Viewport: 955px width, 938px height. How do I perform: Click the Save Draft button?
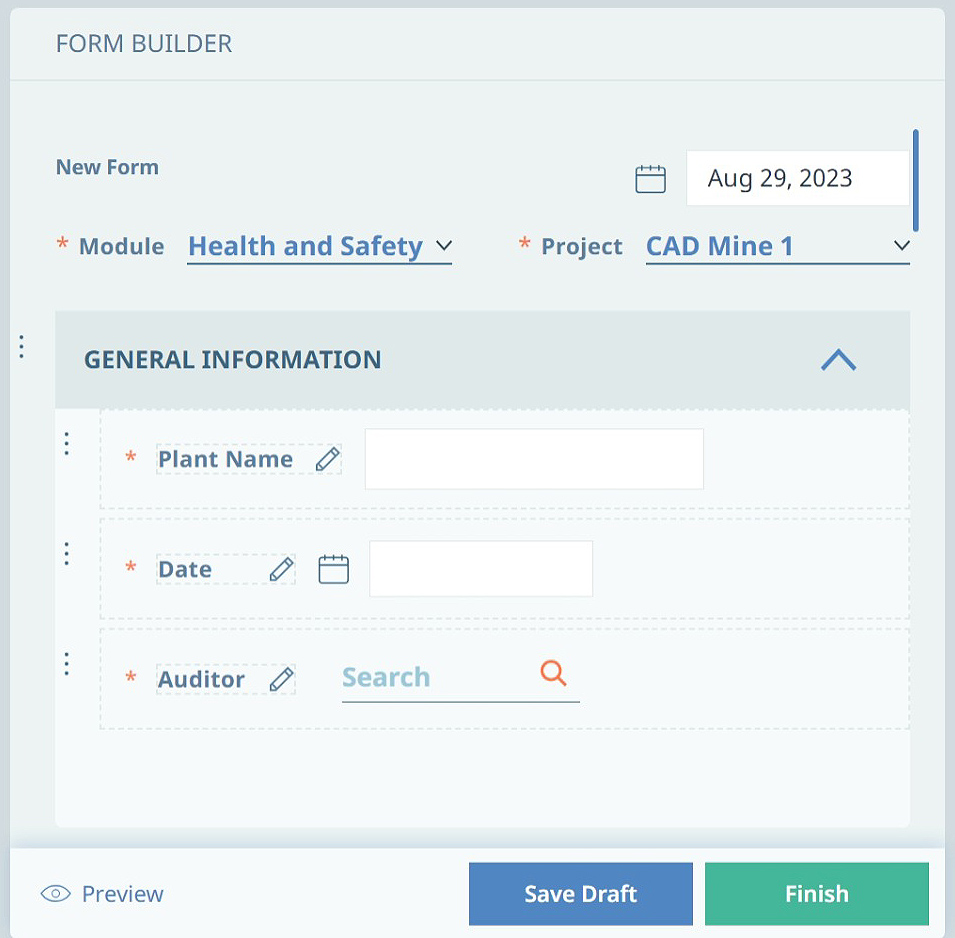580,894
